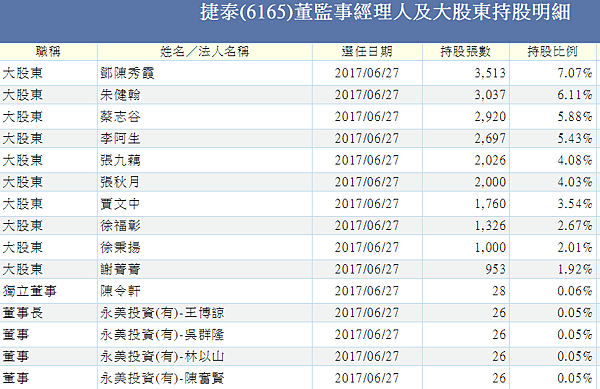Click shares value 2,920
The image size is (600, 389).
pyautogui.click(x=490, y=117)
